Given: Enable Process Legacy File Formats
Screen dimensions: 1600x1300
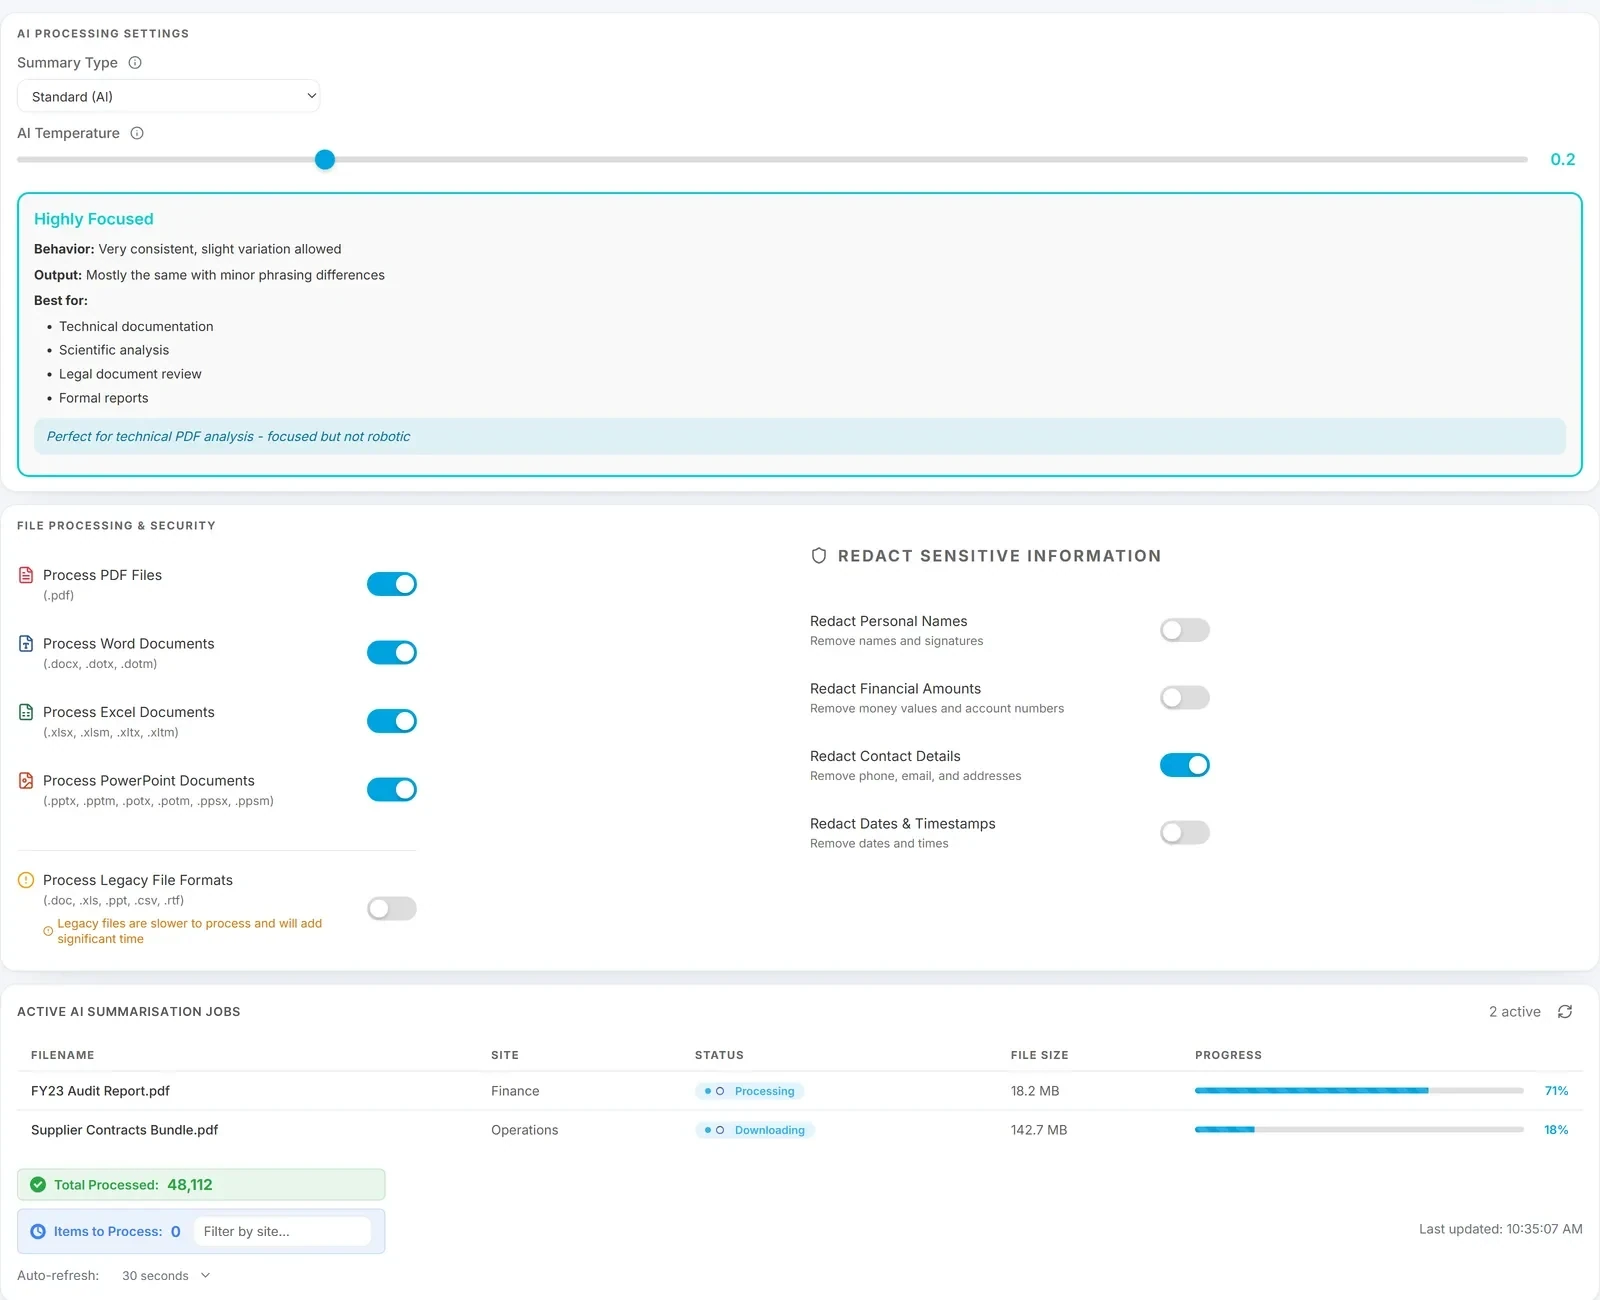Looking at the screenshot, I should [x=392, y=909].
